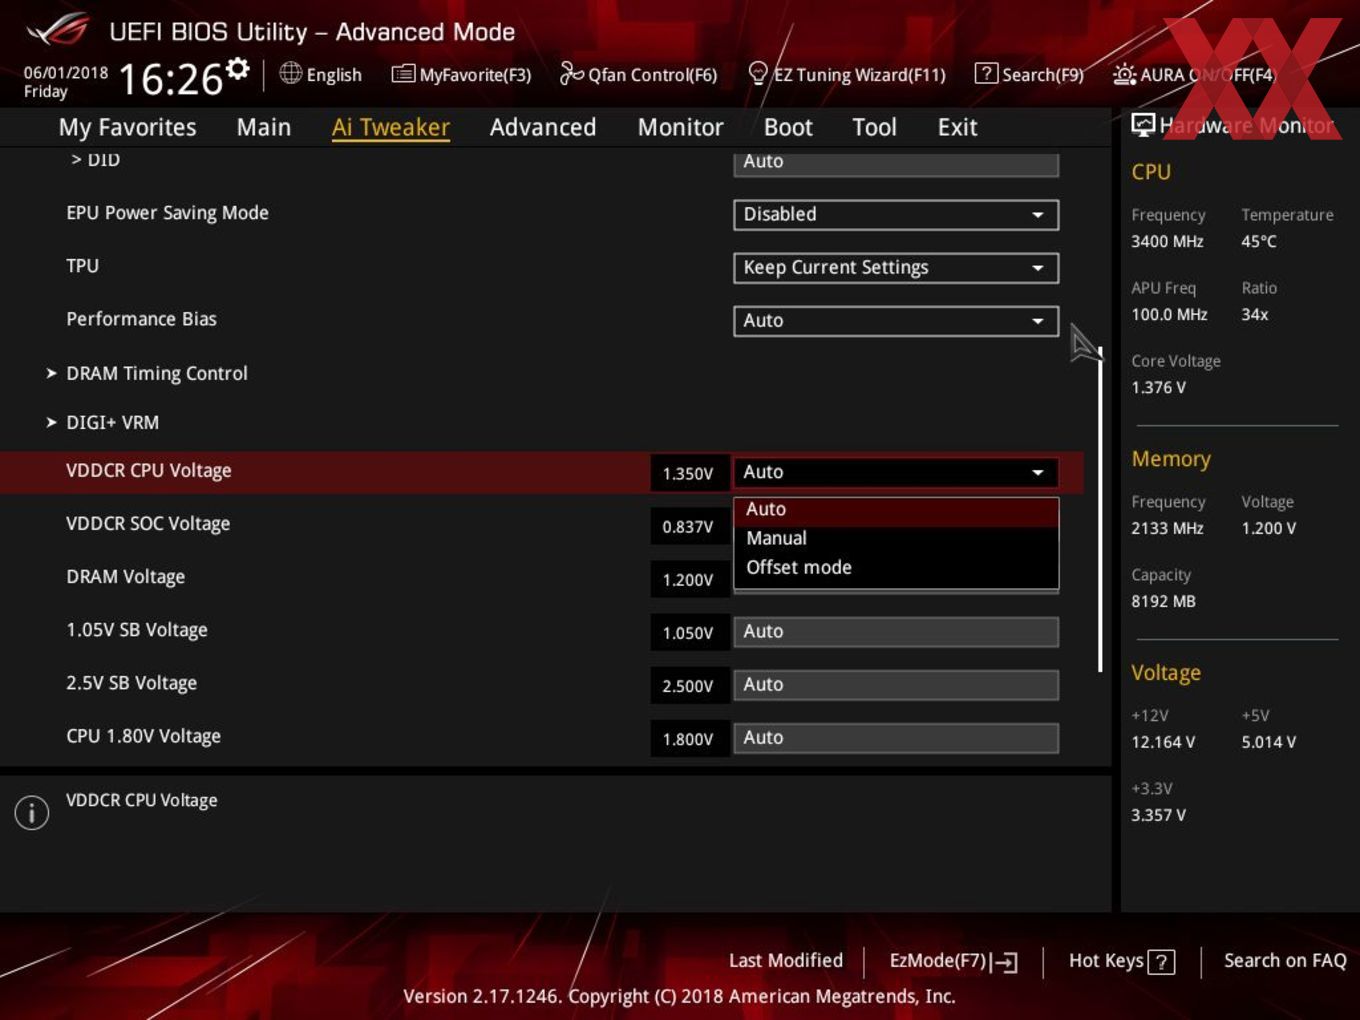Click the 0.837V current value box
Screen dimensions: 1360x1020
689,526
